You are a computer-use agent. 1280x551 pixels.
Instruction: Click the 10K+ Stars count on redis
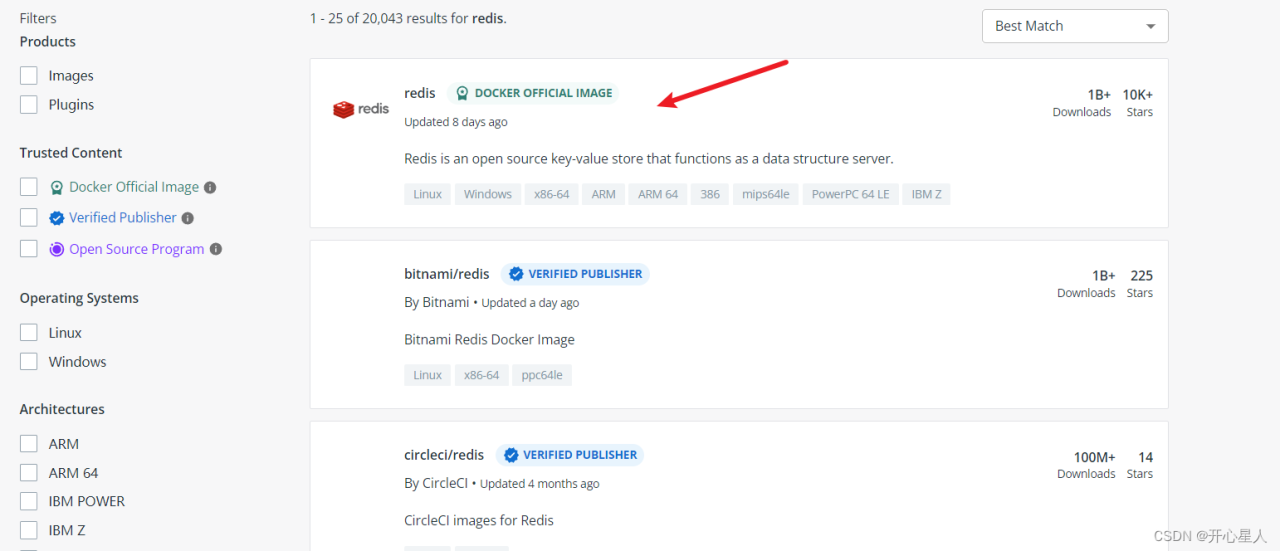click(1138, 95)
